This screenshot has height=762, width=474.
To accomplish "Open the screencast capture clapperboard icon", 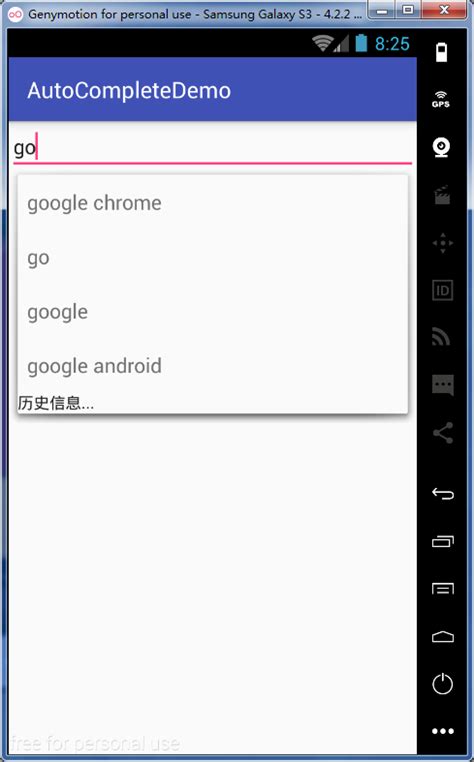I will tap(442, 195).
